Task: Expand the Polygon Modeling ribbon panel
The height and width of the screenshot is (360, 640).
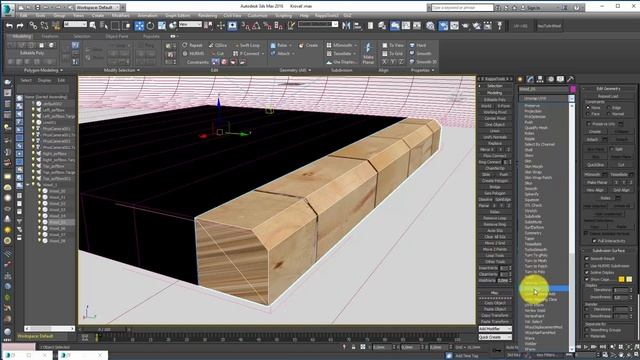Action: pos(43,70)
